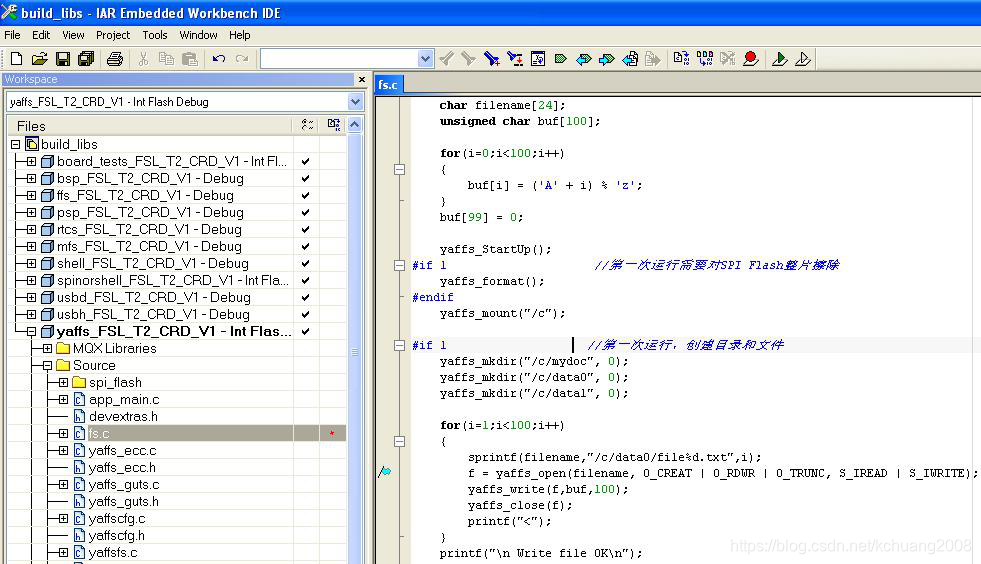Expand the app_main.c file node

point(63,399)
